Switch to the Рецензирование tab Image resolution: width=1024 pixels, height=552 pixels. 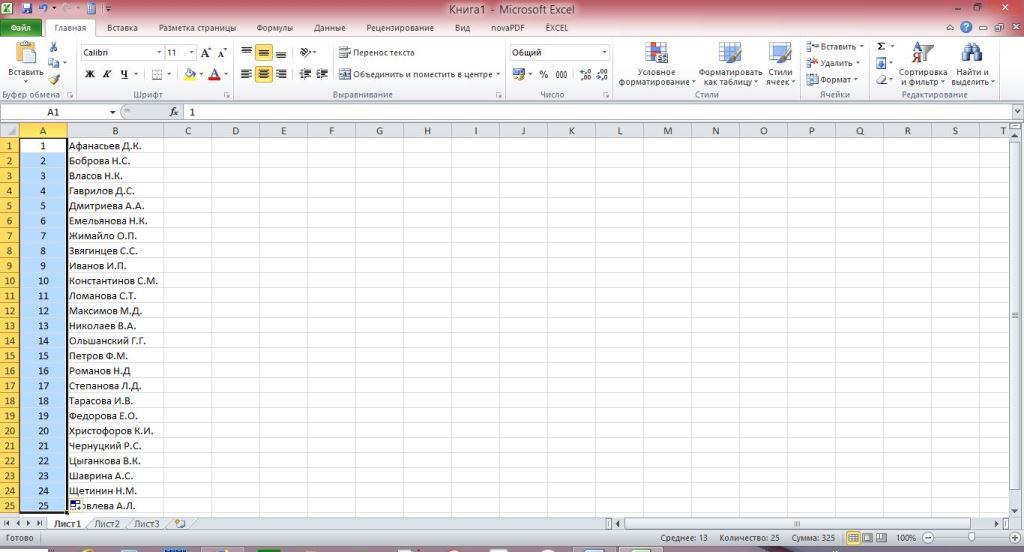coord(400,27)
